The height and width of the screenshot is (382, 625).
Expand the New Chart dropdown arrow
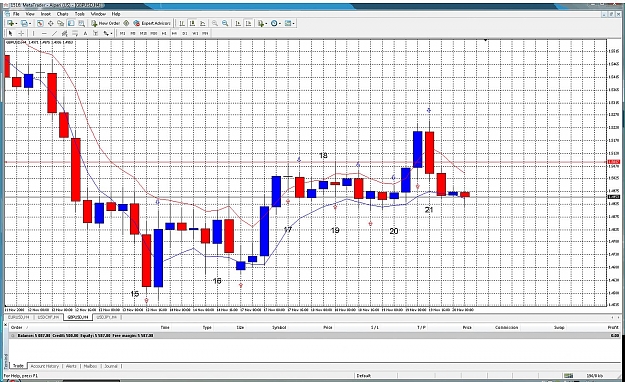(x=16, y=24)
